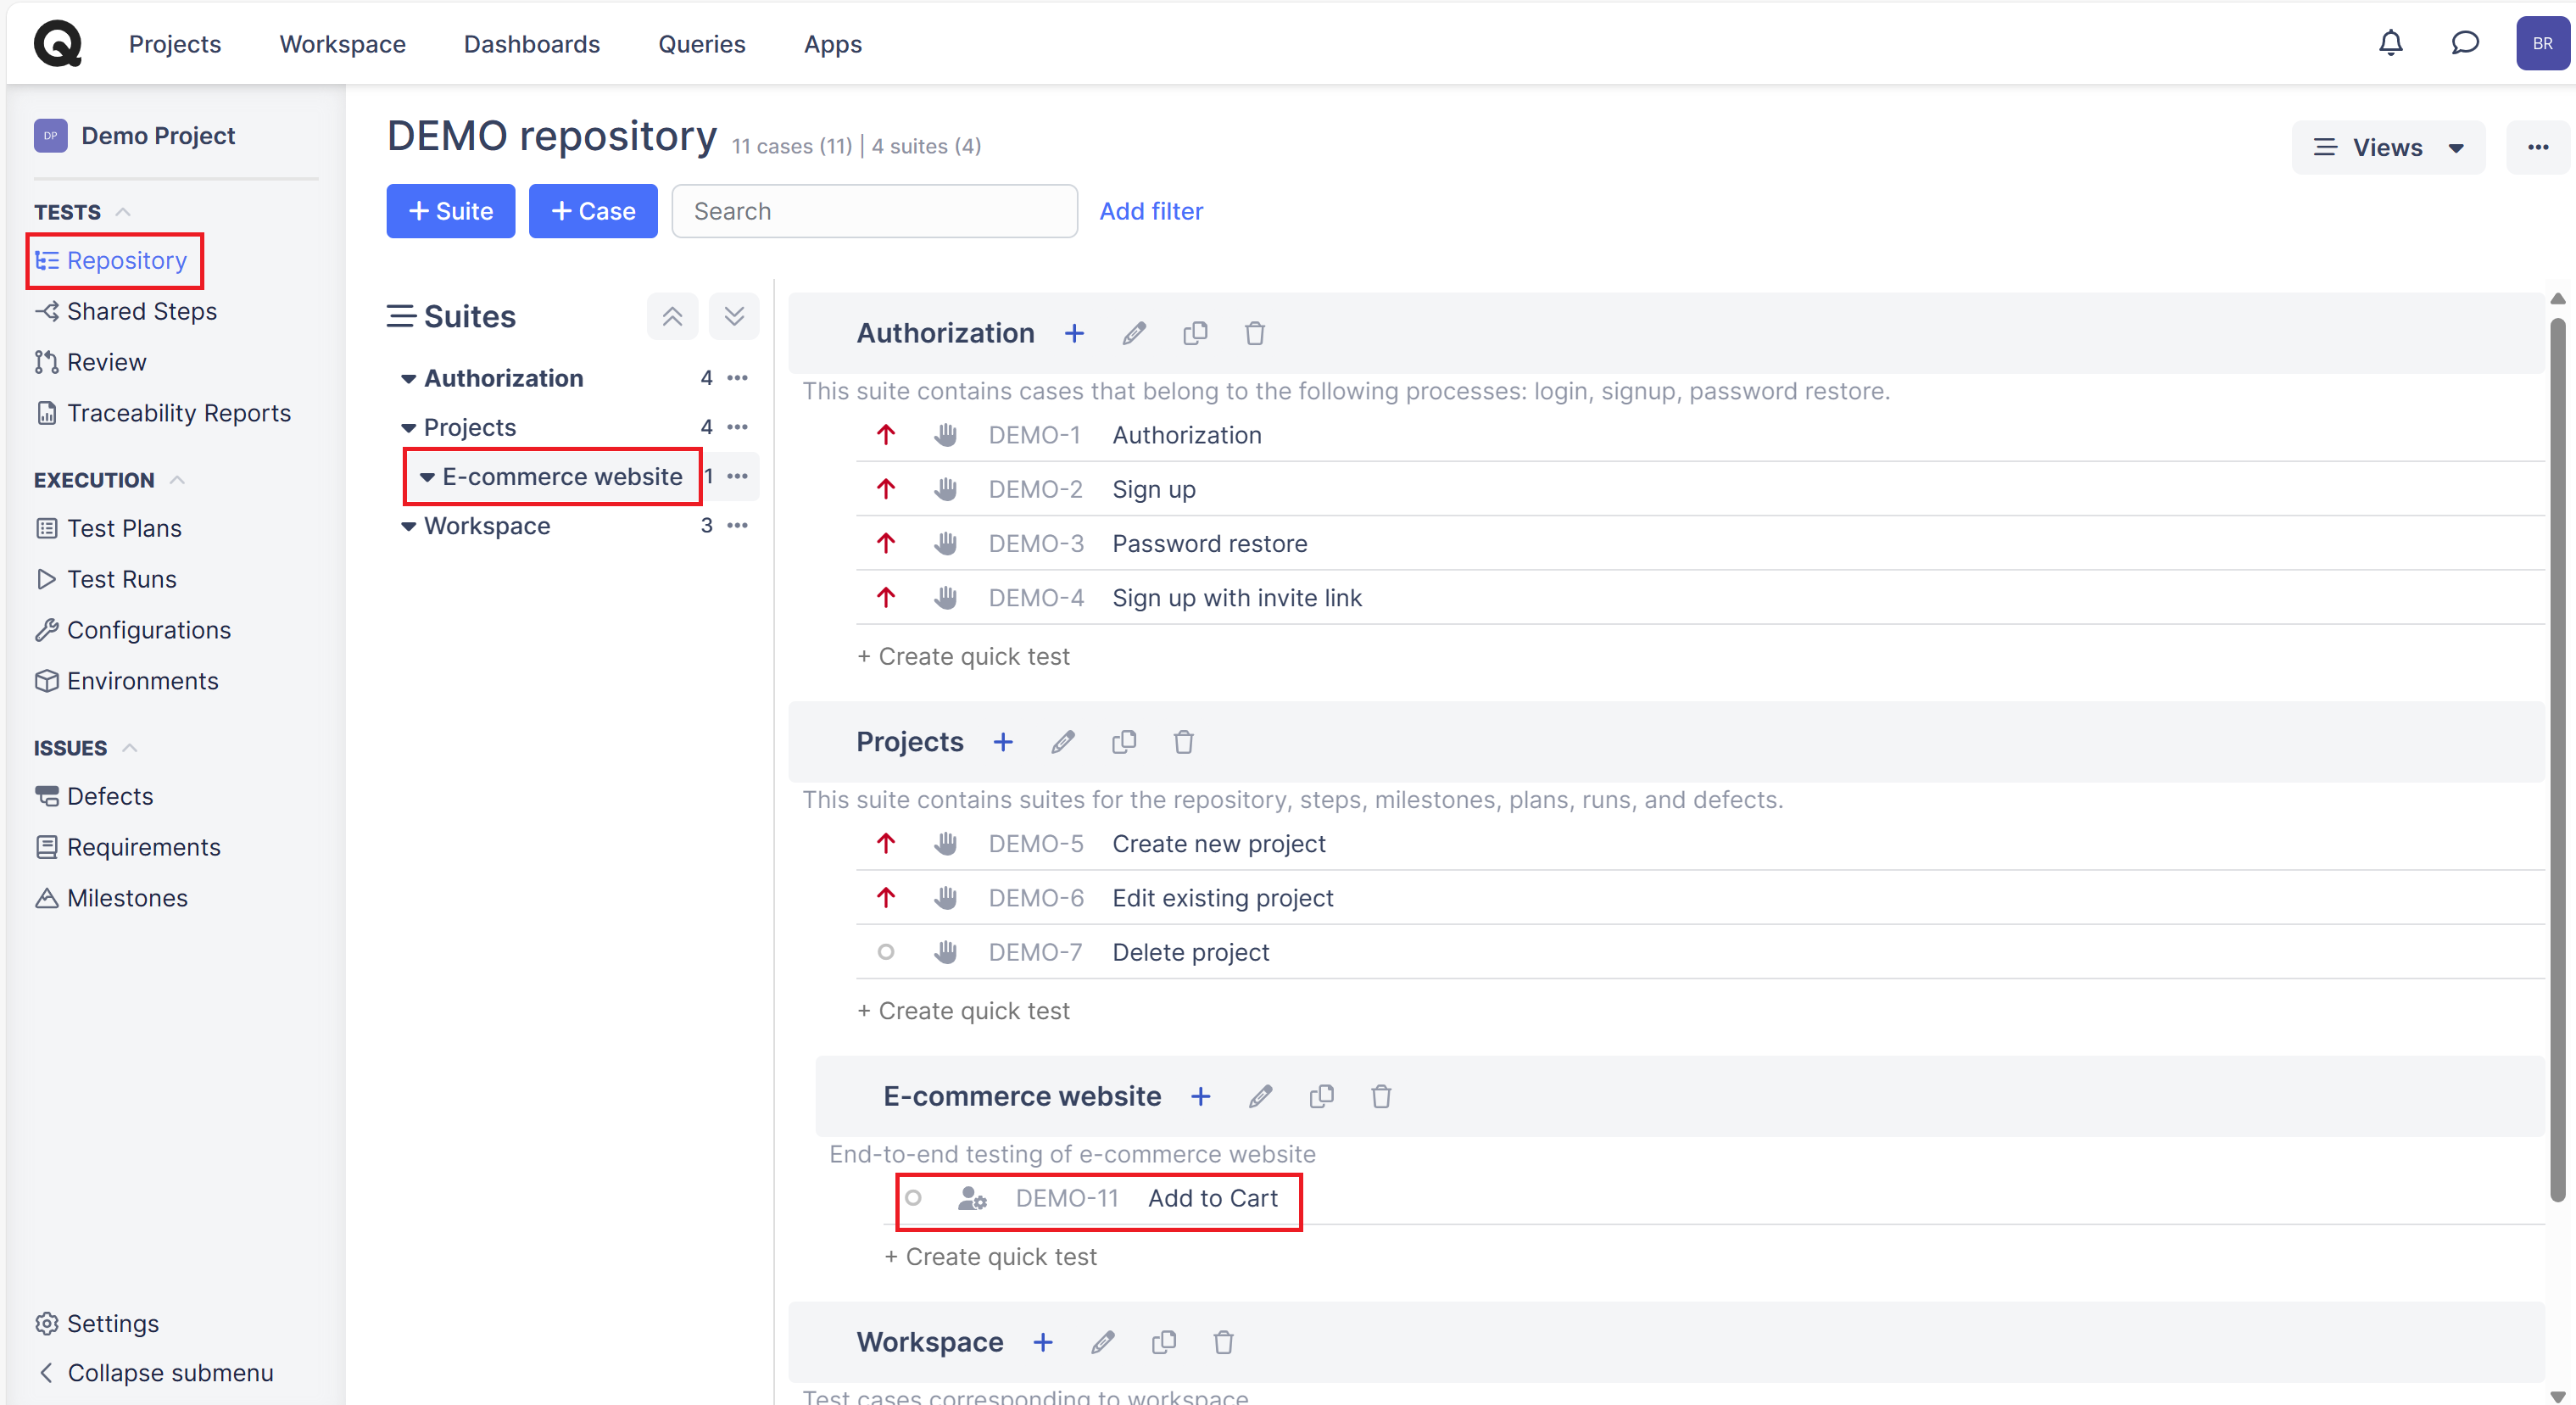
Task: Collapse the EXECUTION sidebar section
Action: [177, 480]
